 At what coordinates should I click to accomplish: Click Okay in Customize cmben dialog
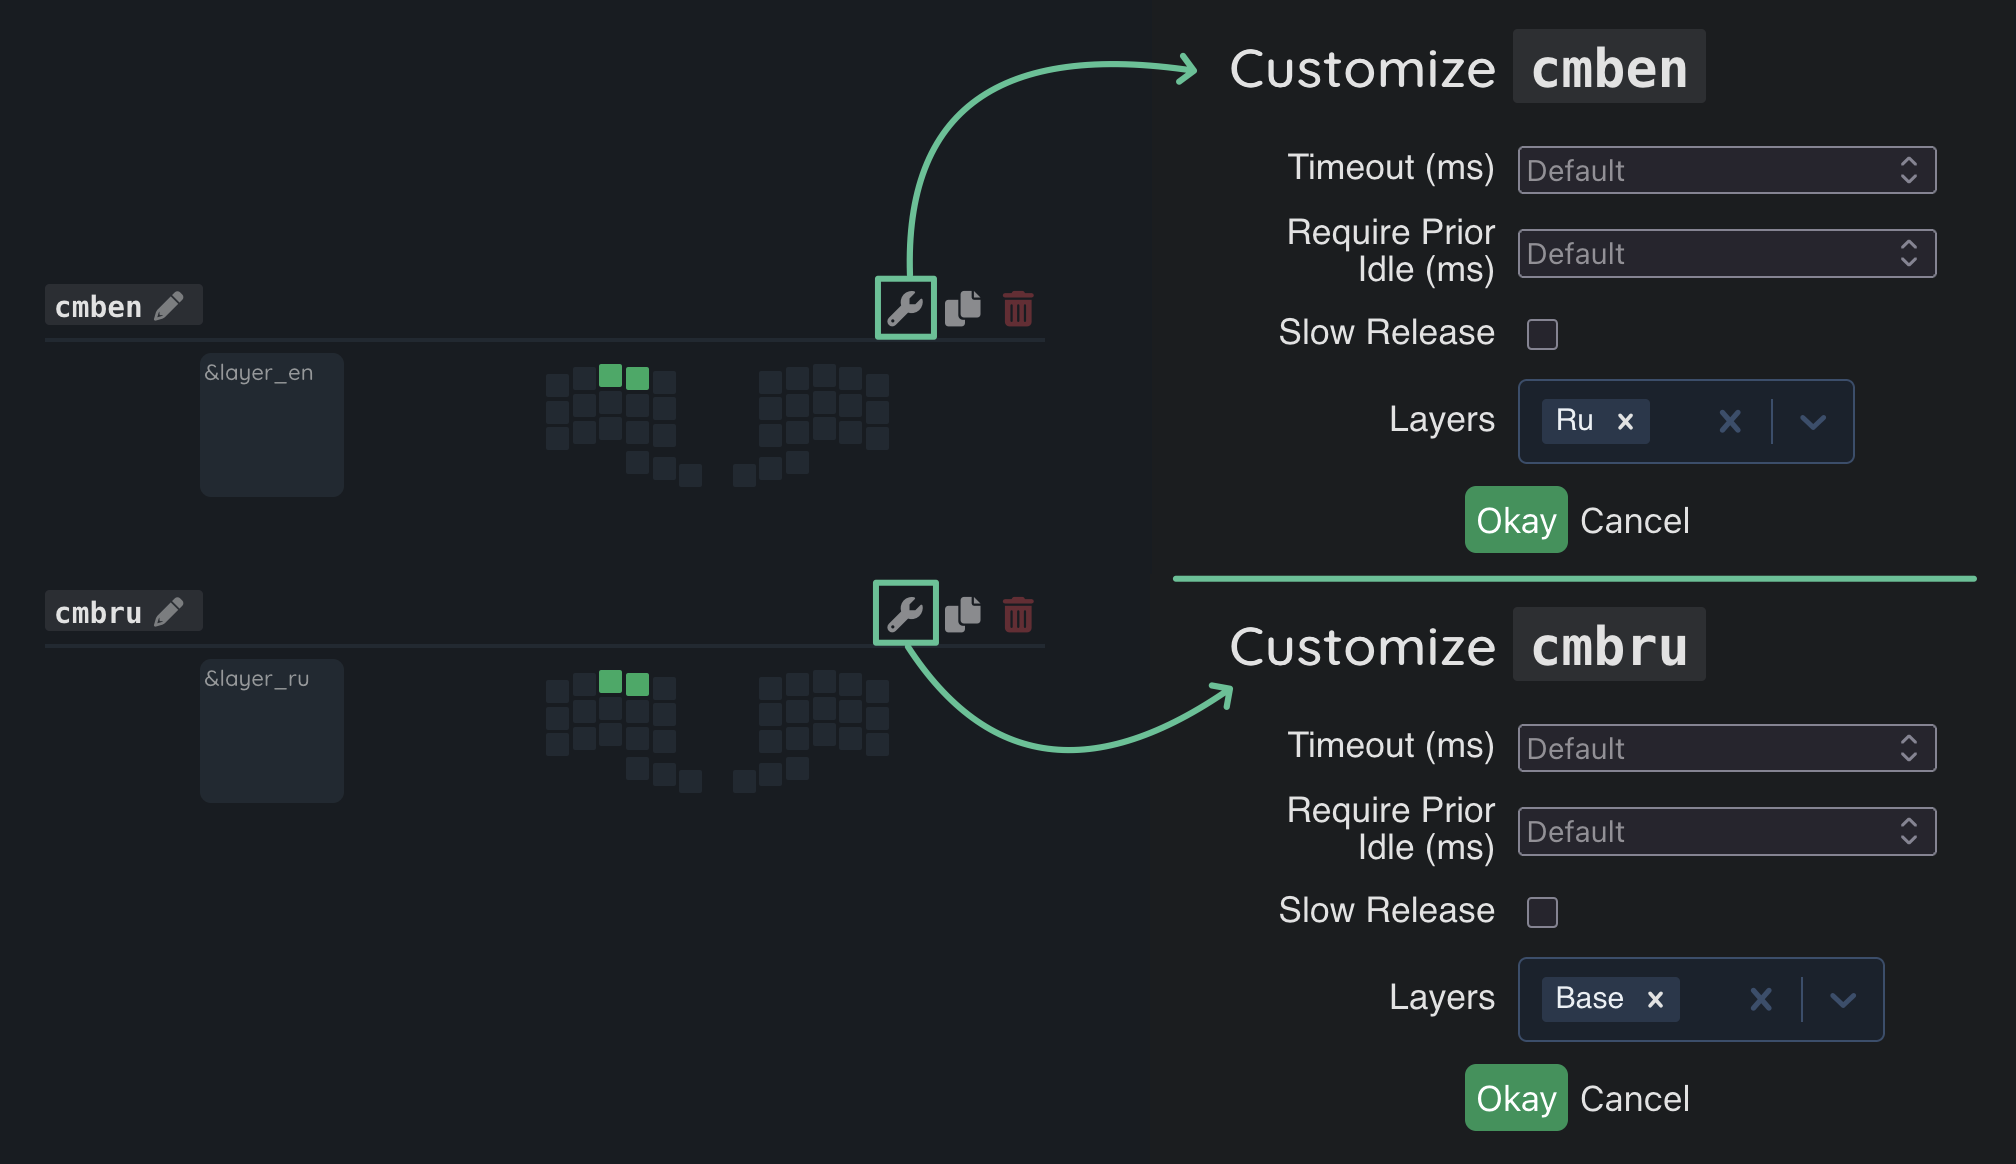tap(1515, 520)
